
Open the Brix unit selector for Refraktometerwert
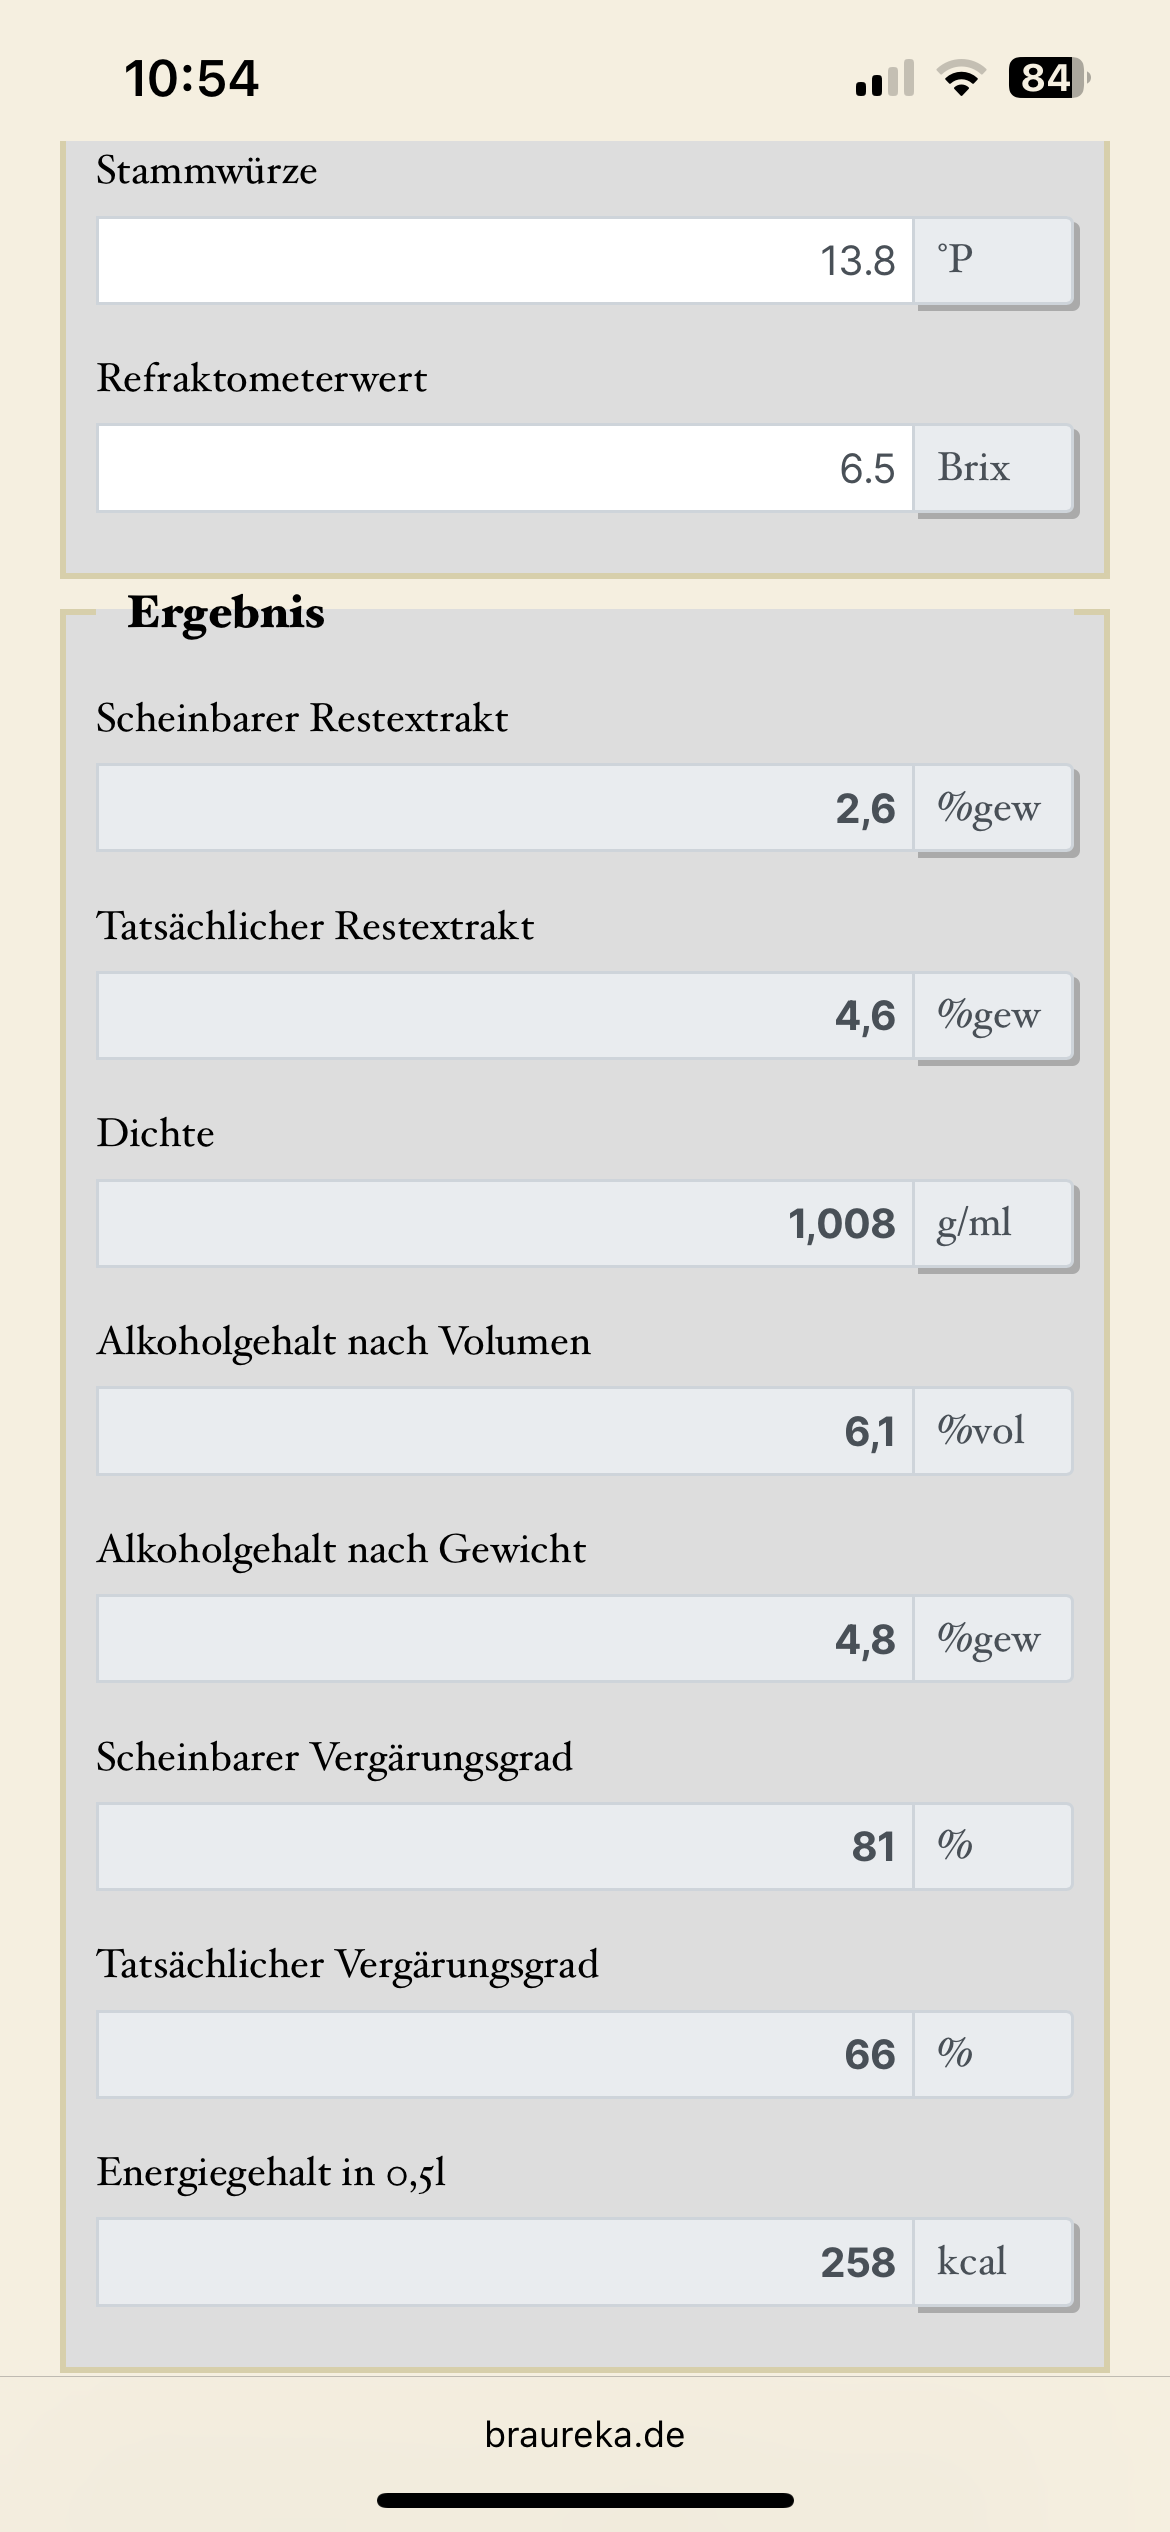(x=994, y=469)
